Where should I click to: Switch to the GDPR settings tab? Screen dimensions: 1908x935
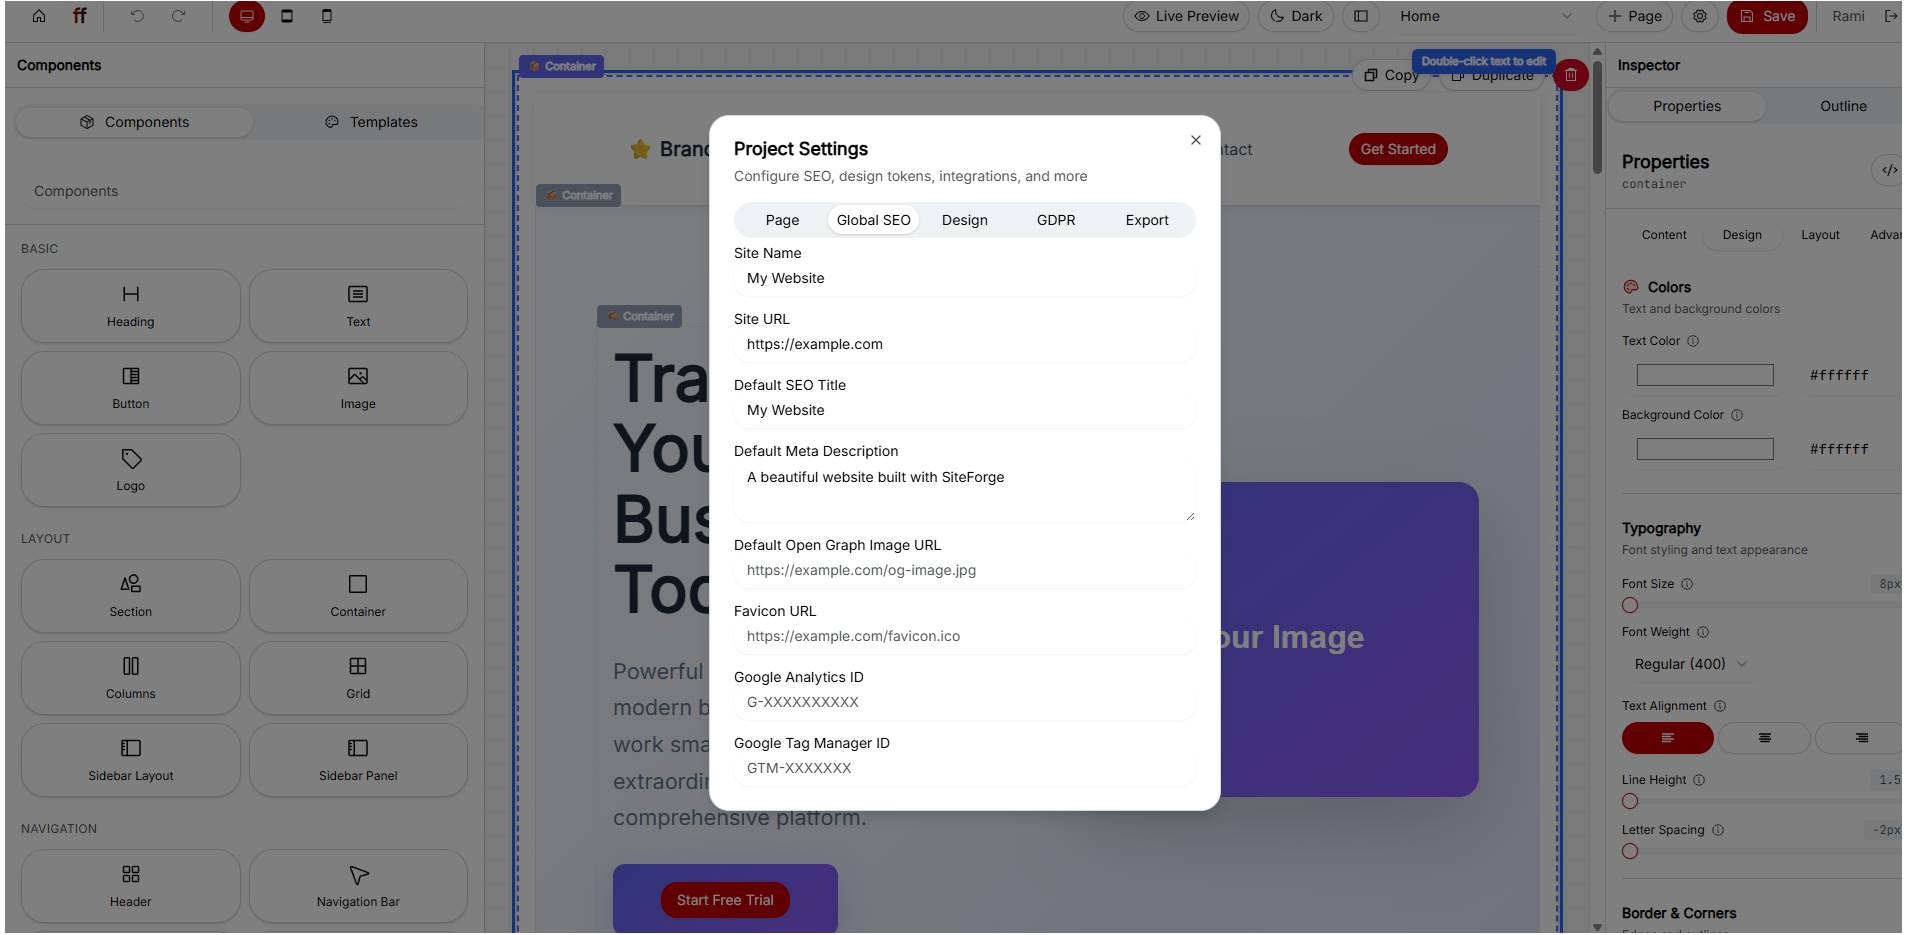click(x=1056, y=220)
